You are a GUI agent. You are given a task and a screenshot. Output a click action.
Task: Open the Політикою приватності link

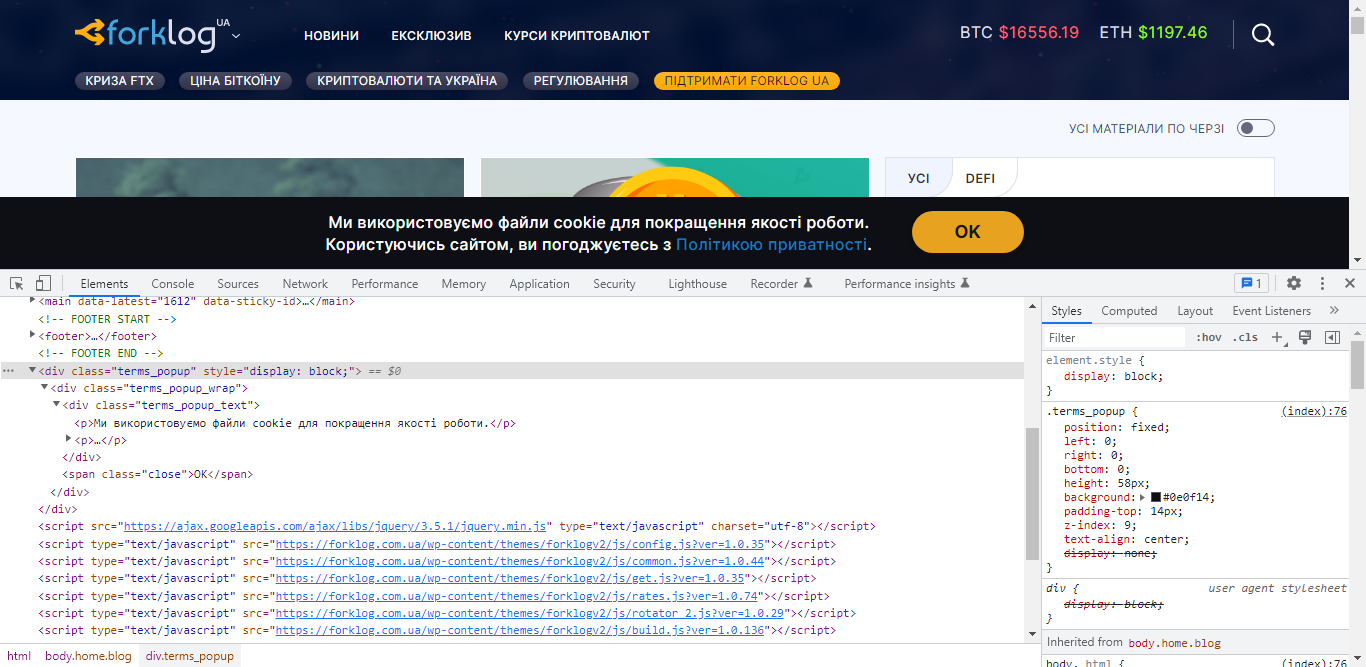coord(771,244)
